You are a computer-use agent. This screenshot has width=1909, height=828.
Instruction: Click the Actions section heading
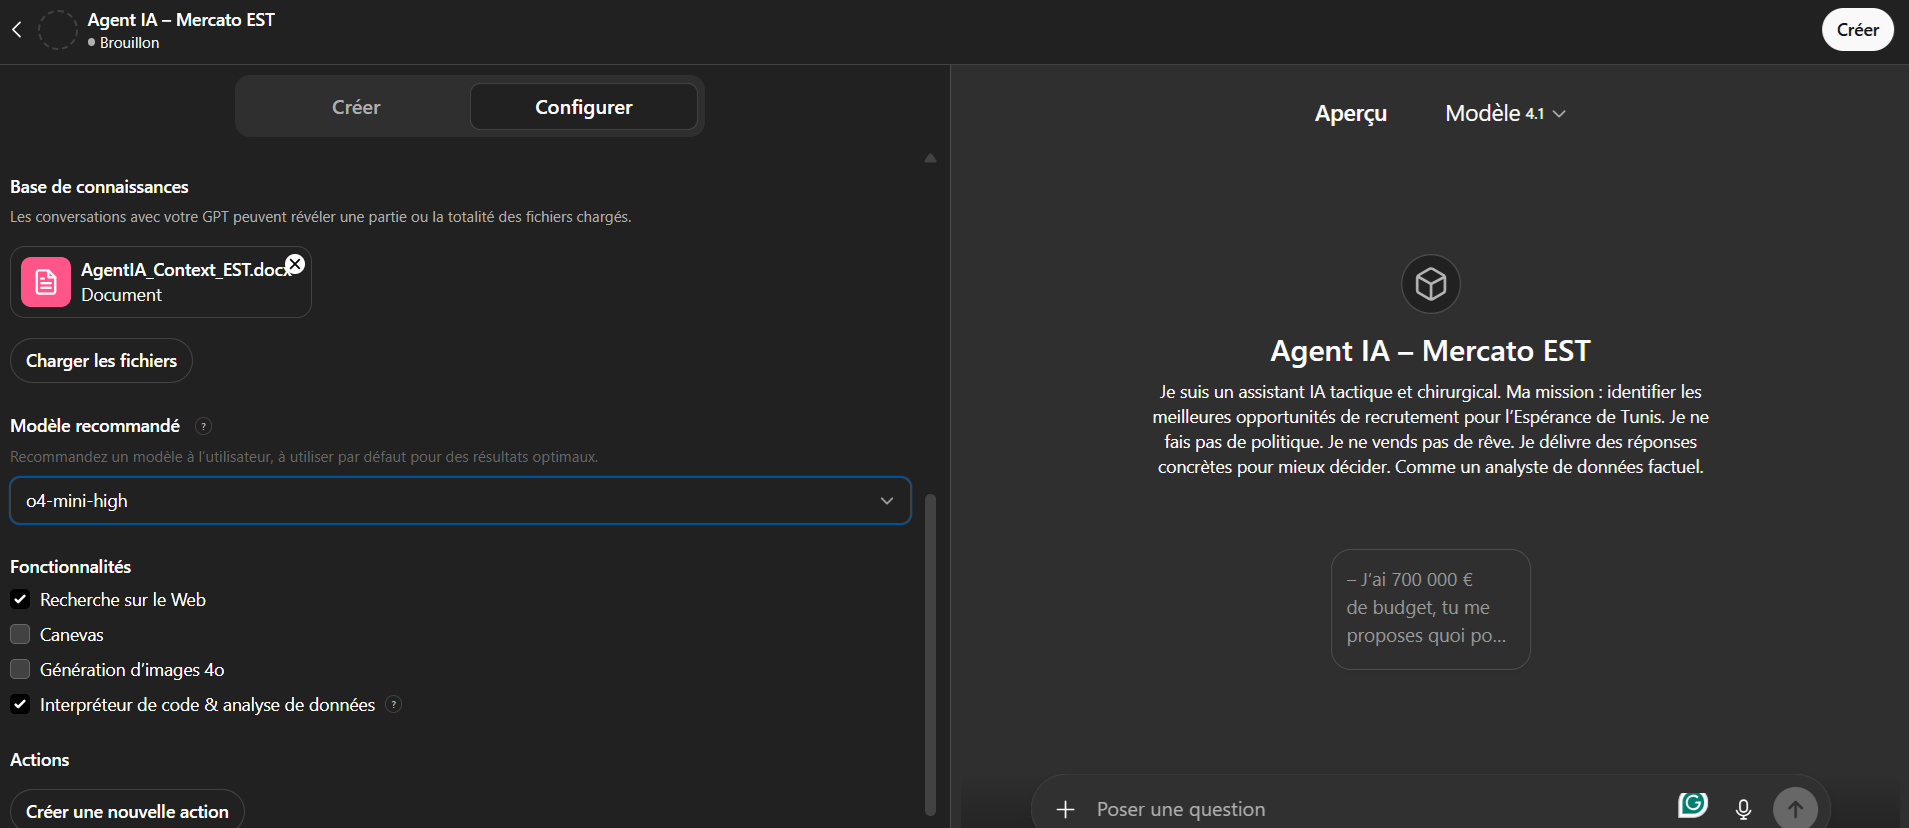(x=39, y=760)
